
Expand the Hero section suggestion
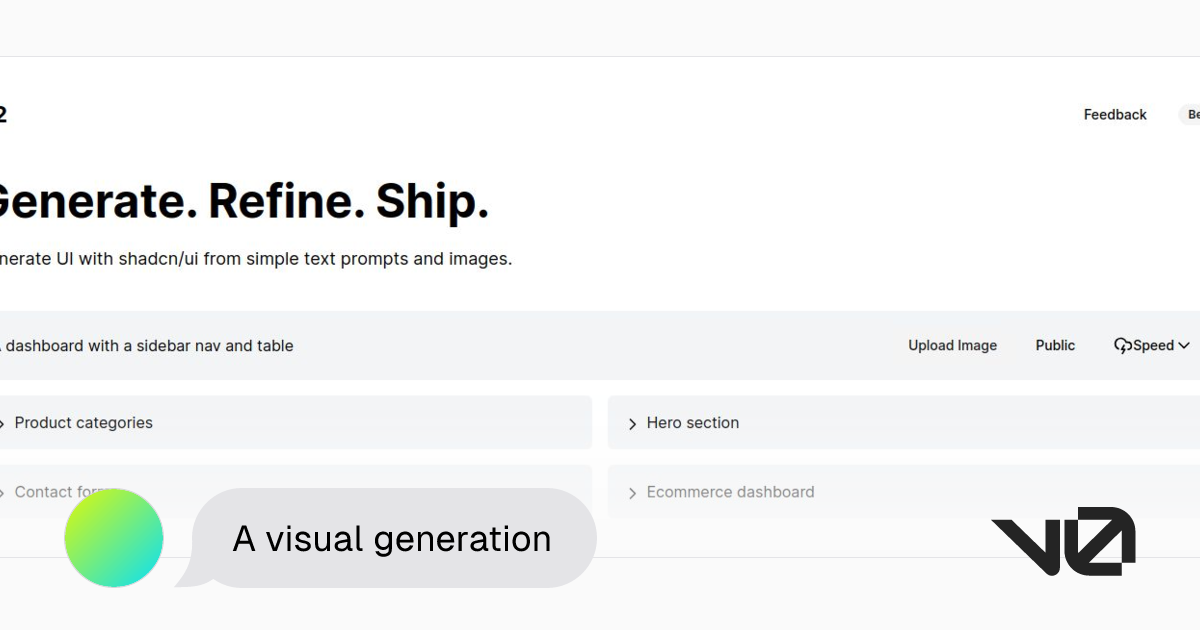[693, 423]
